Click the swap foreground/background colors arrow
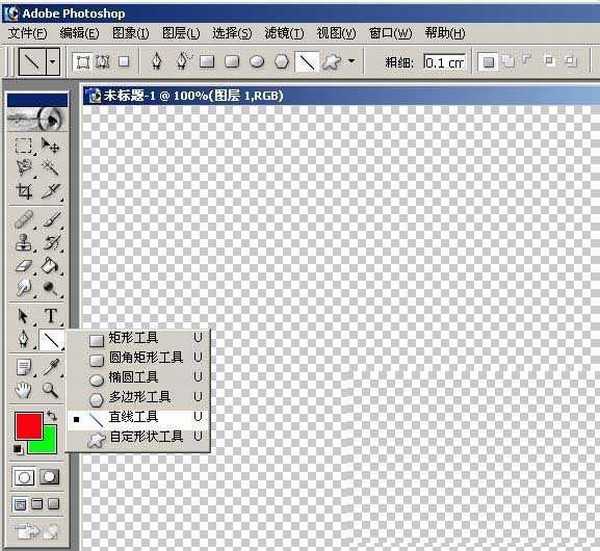The height and width of the screenshot is (551, 600). tap(52, 414)
